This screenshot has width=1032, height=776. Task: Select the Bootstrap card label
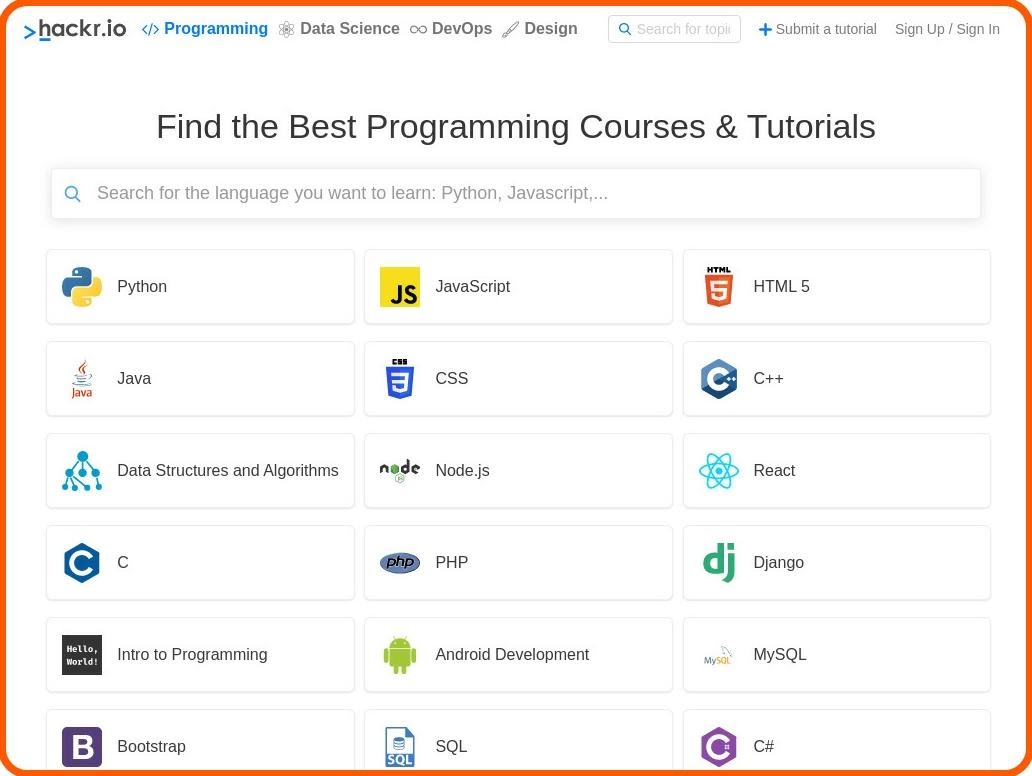(151, 747)
